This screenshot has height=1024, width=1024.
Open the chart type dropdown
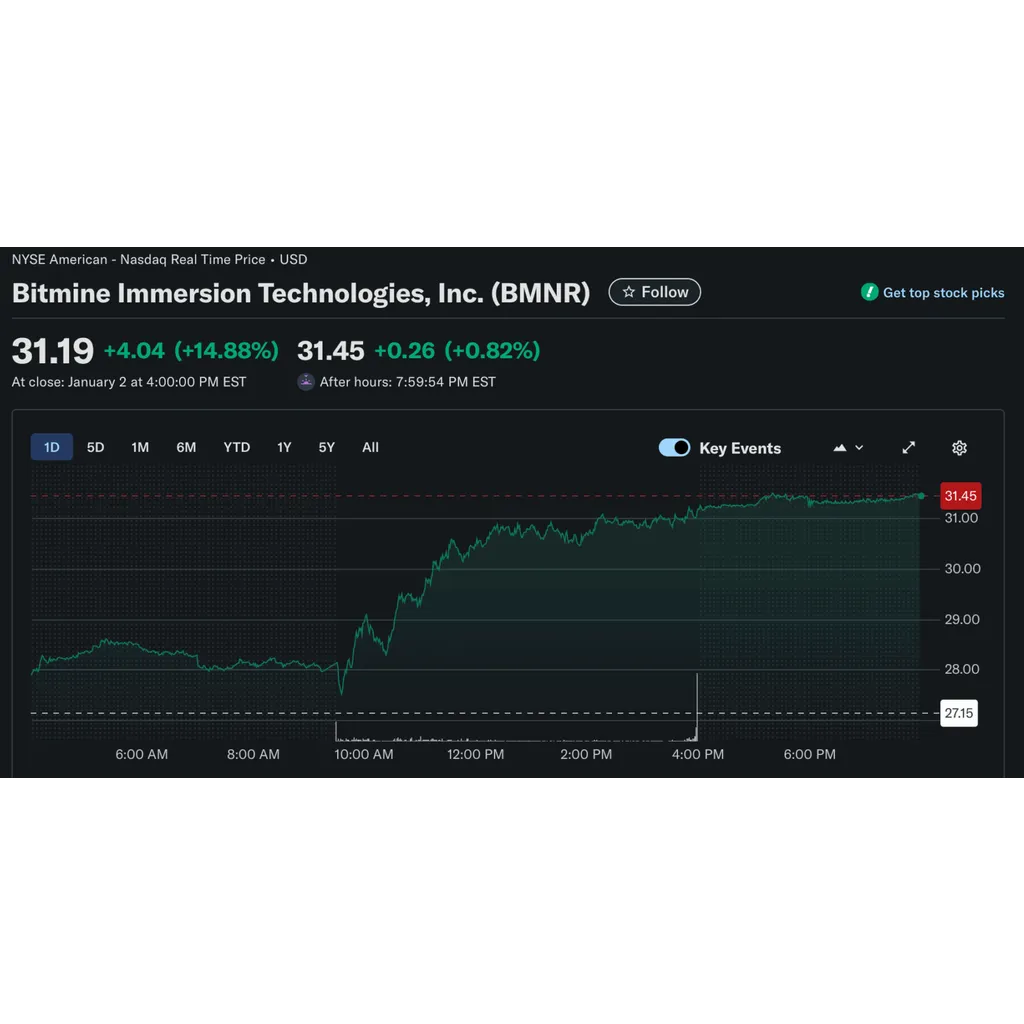[x=848, y=448]
